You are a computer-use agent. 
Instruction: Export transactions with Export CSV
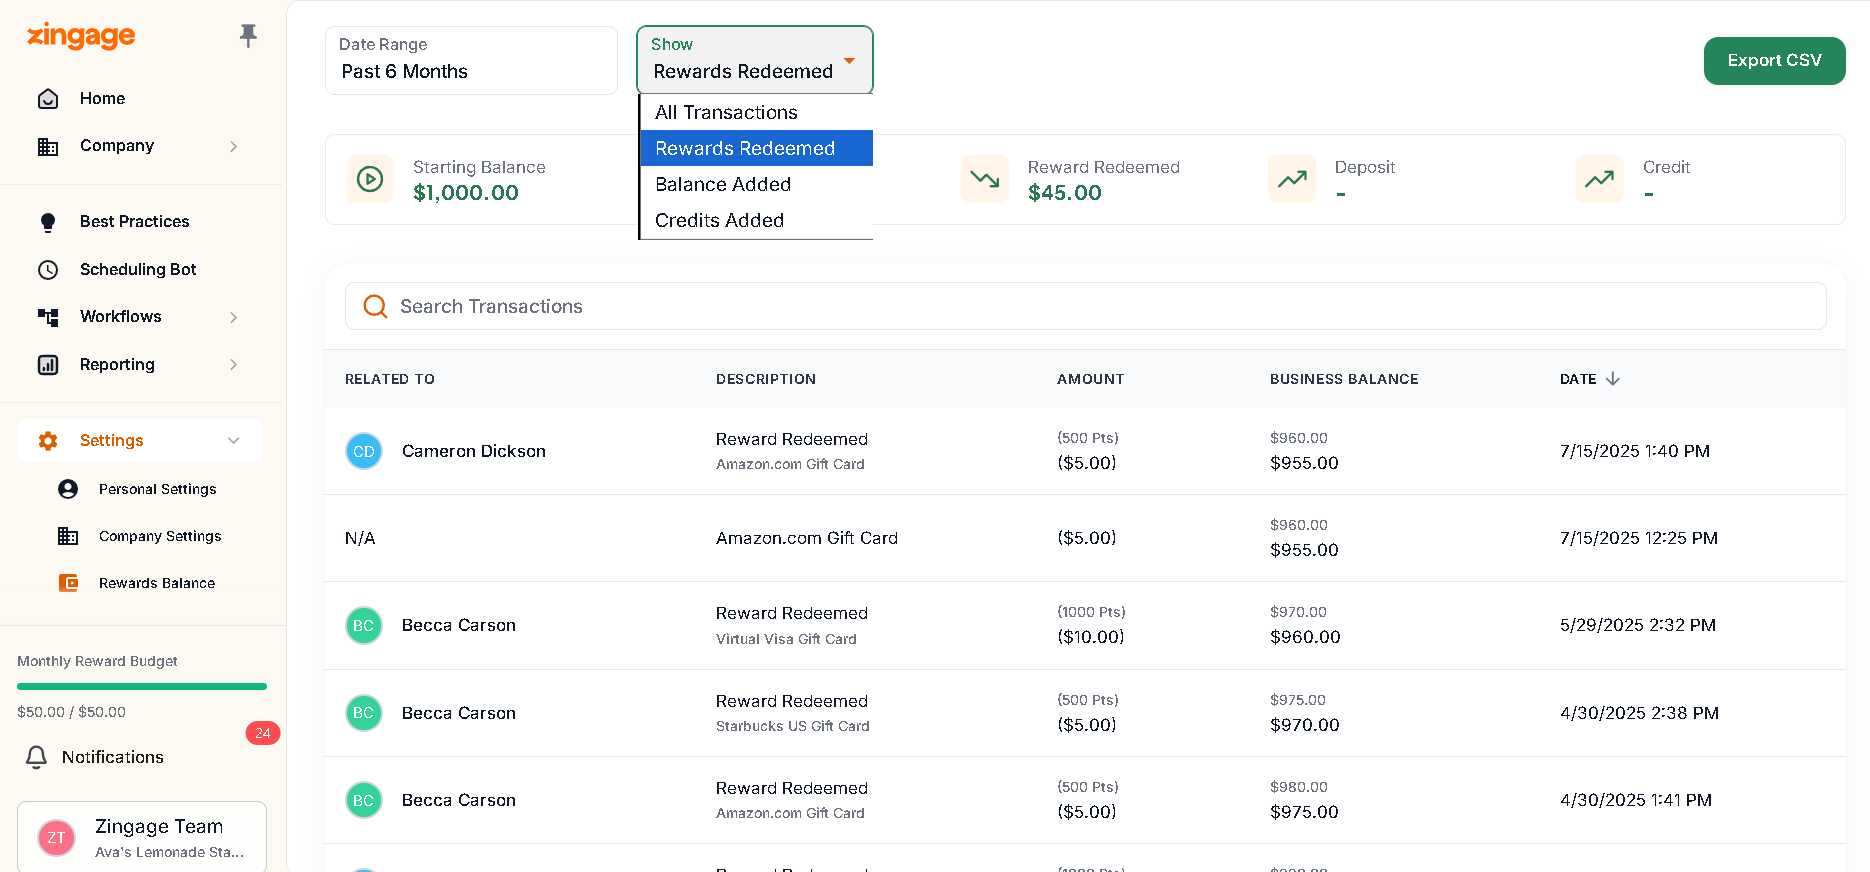click(x=1774, y=61)
